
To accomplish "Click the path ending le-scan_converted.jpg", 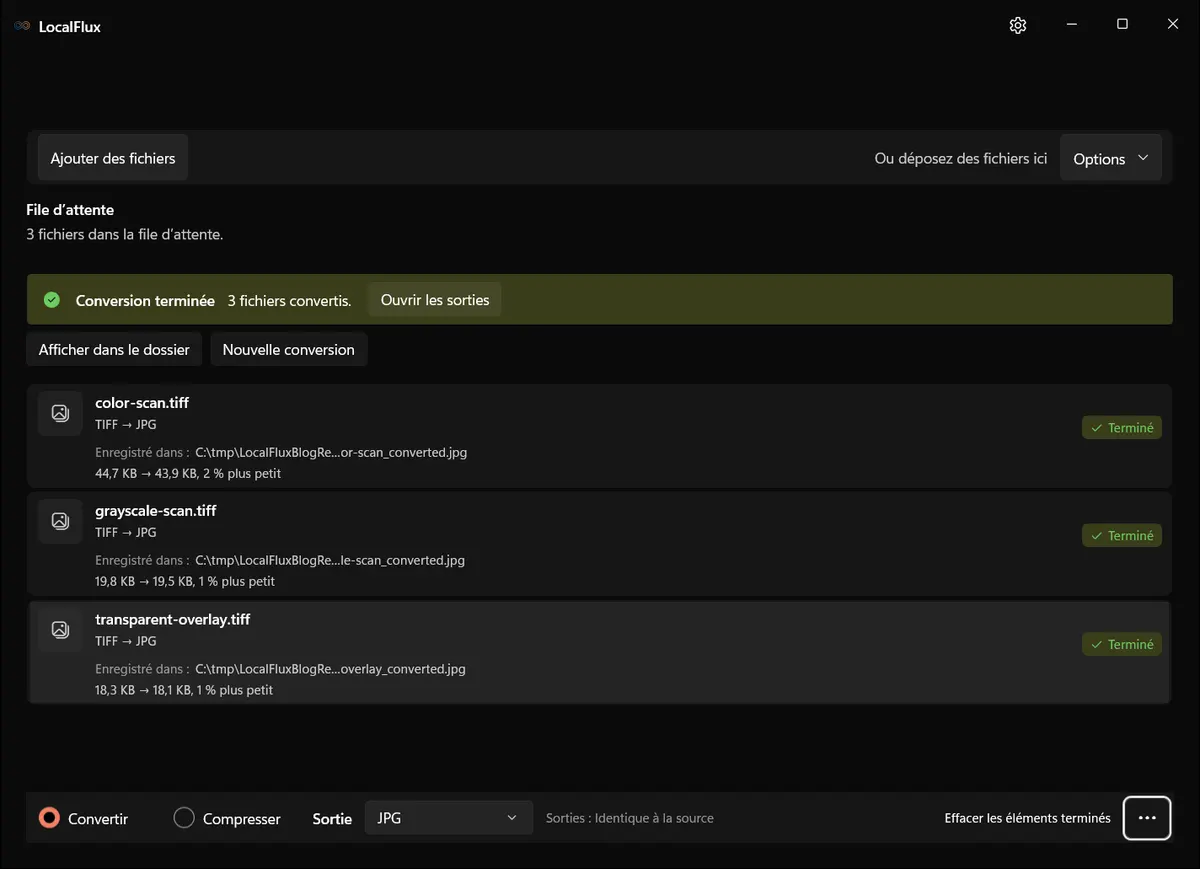I will [x=330, y=560].
